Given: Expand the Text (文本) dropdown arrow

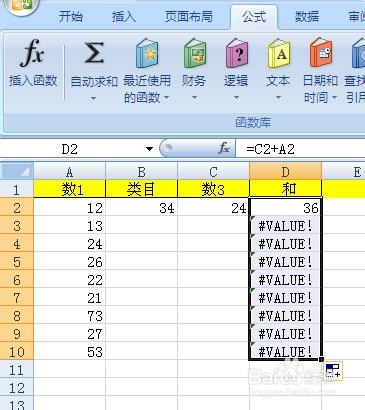Looking at the screenshot, I should 278,98.
